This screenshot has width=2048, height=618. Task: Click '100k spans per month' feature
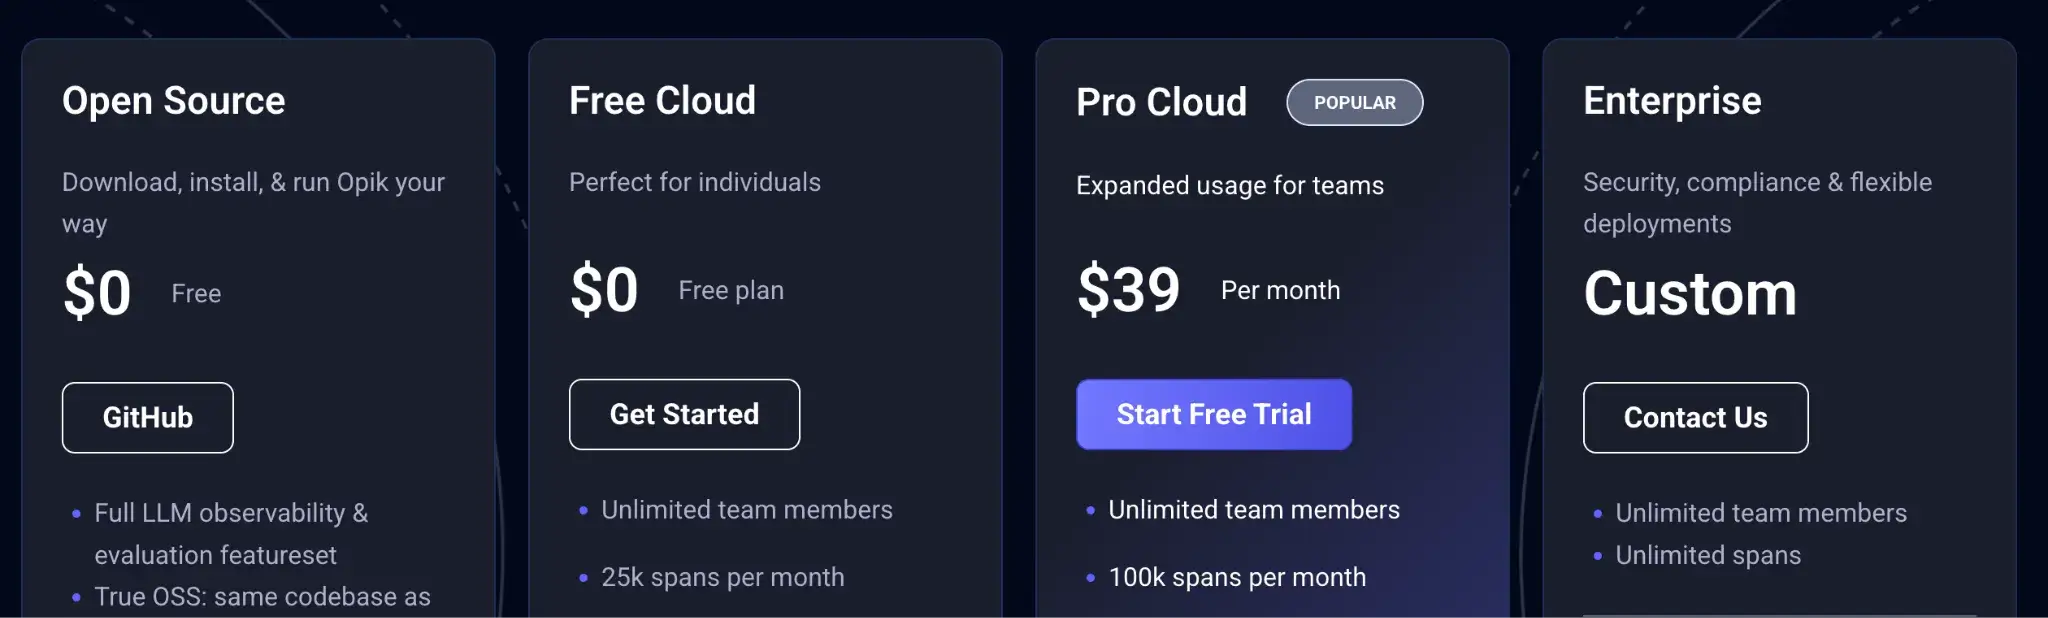pos(1237,577)
